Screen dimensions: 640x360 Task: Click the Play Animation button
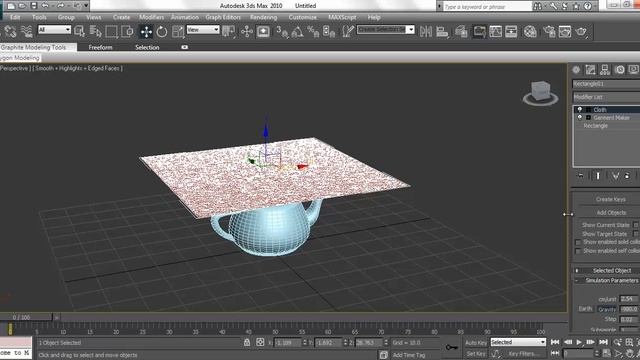click(579, 342)
